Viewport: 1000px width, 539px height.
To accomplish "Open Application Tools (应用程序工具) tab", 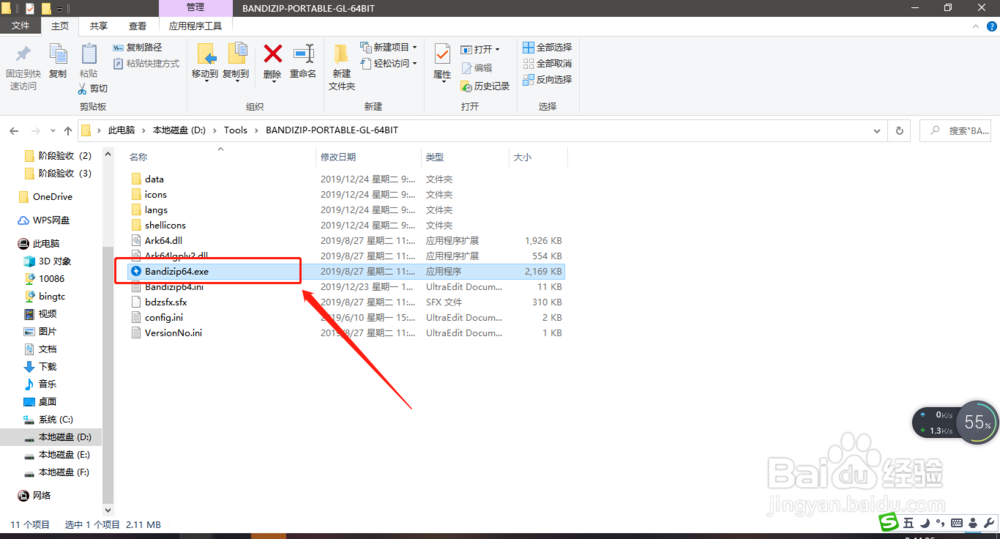I will tap(195, 26).
